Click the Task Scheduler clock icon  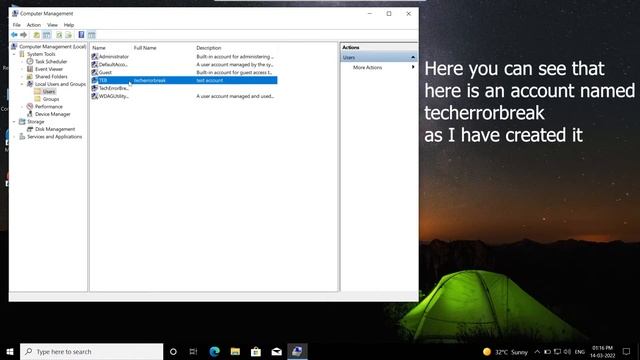[x=30, y=62]
